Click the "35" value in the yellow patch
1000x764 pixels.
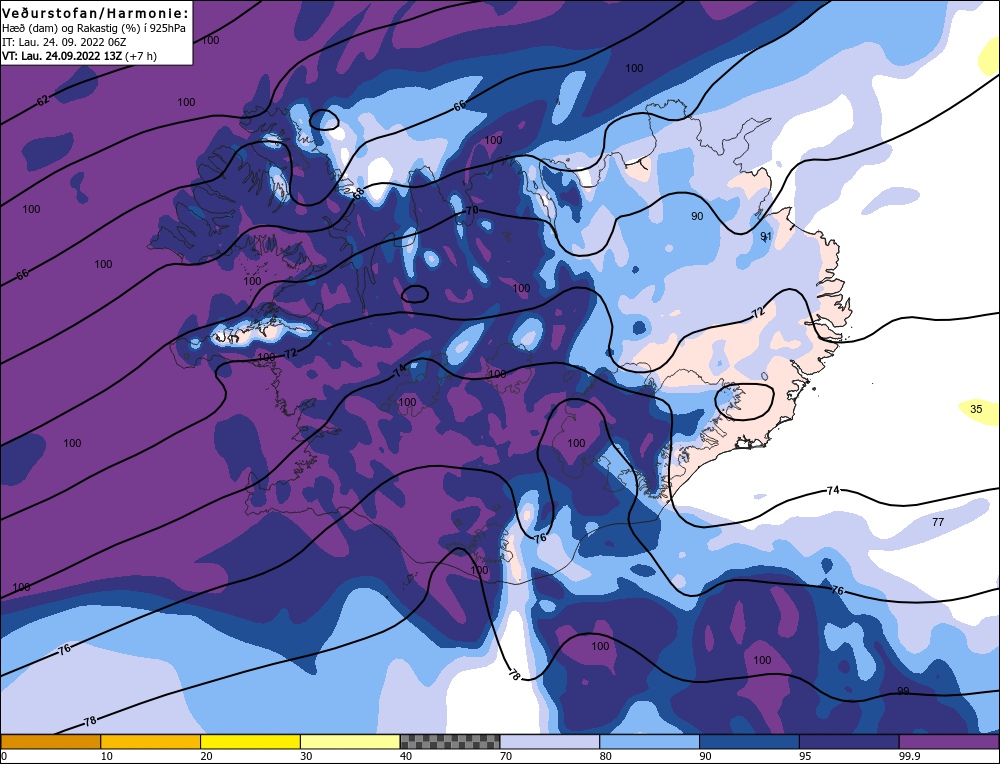coord(976,409)
